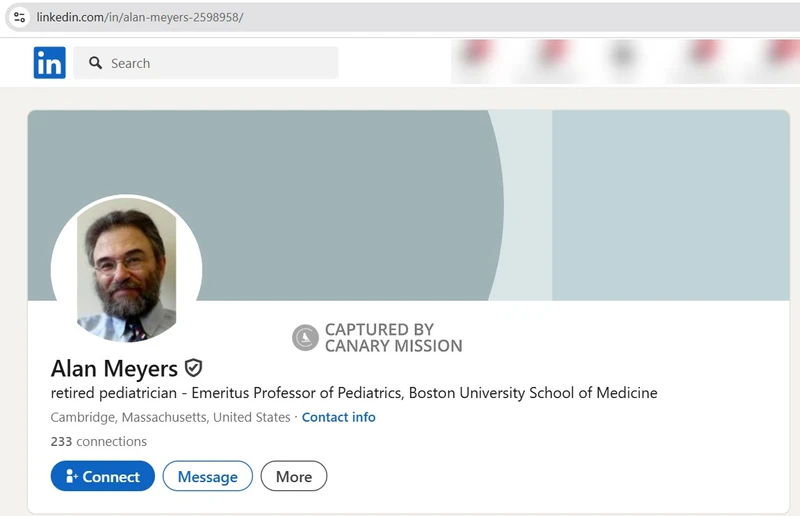Click the LinkedIn logo icon

49,63
